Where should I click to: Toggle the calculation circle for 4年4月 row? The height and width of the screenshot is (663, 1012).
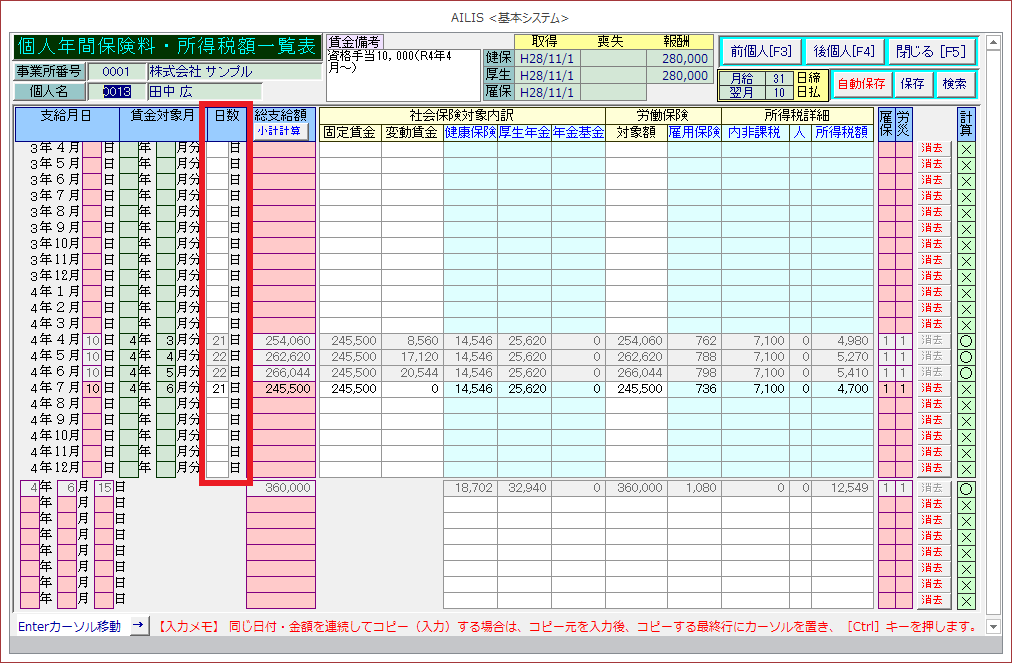point(965,340)
